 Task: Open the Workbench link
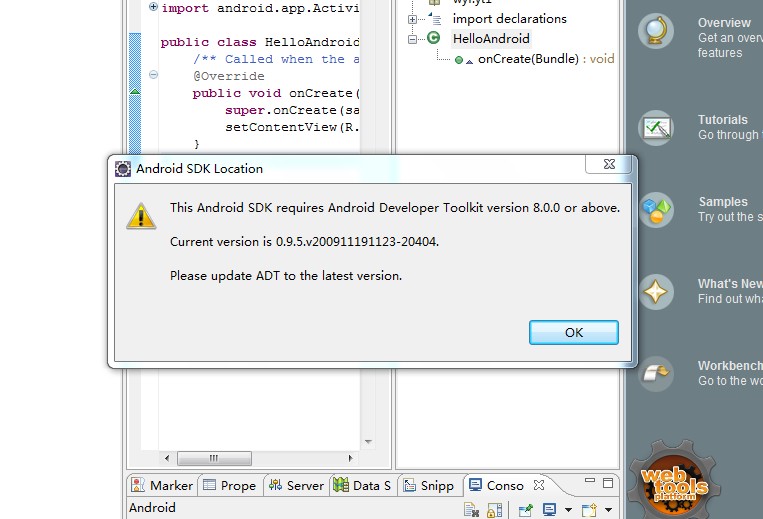pos(730,365)
